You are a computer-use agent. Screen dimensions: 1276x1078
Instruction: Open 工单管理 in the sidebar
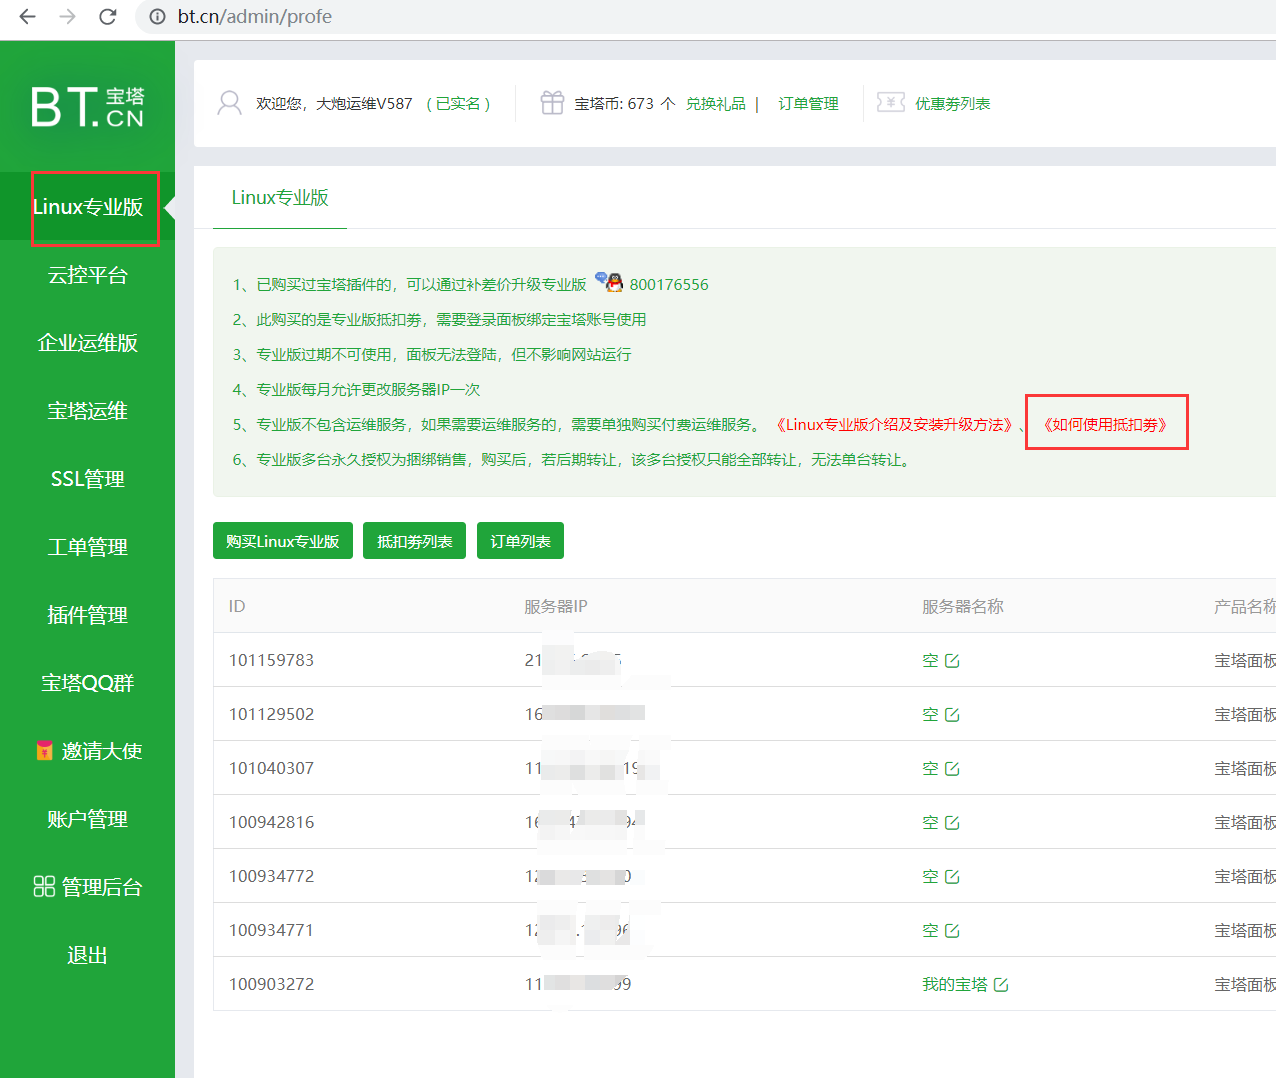click(88, 547)
